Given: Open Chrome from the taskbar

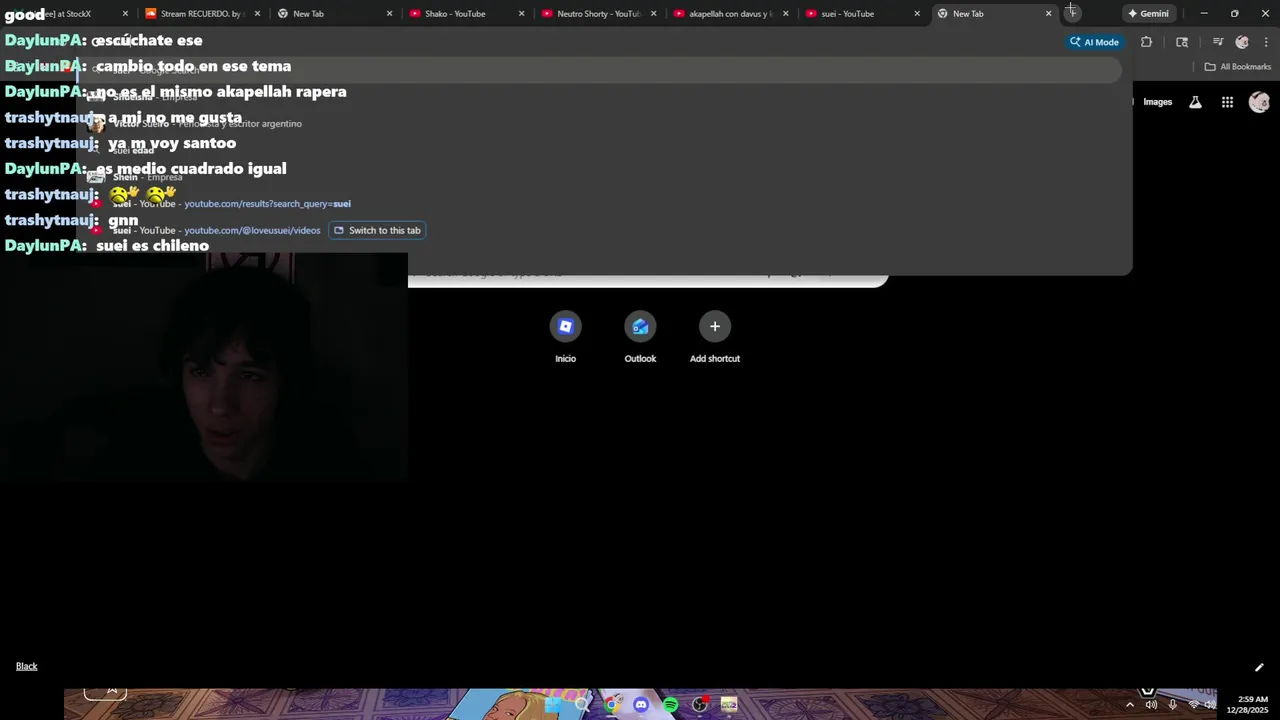Looking at the screenshot, I should pos(612,704).
